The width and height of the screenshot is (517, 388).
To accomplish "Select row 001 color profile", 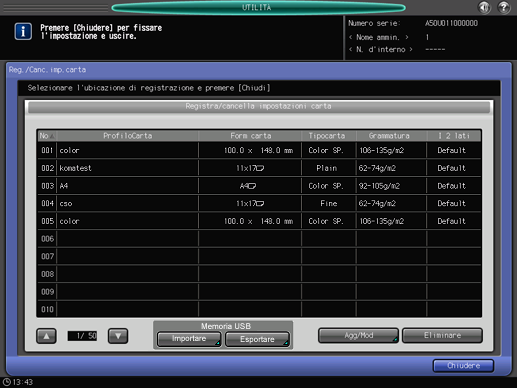I will click(259, 150).
